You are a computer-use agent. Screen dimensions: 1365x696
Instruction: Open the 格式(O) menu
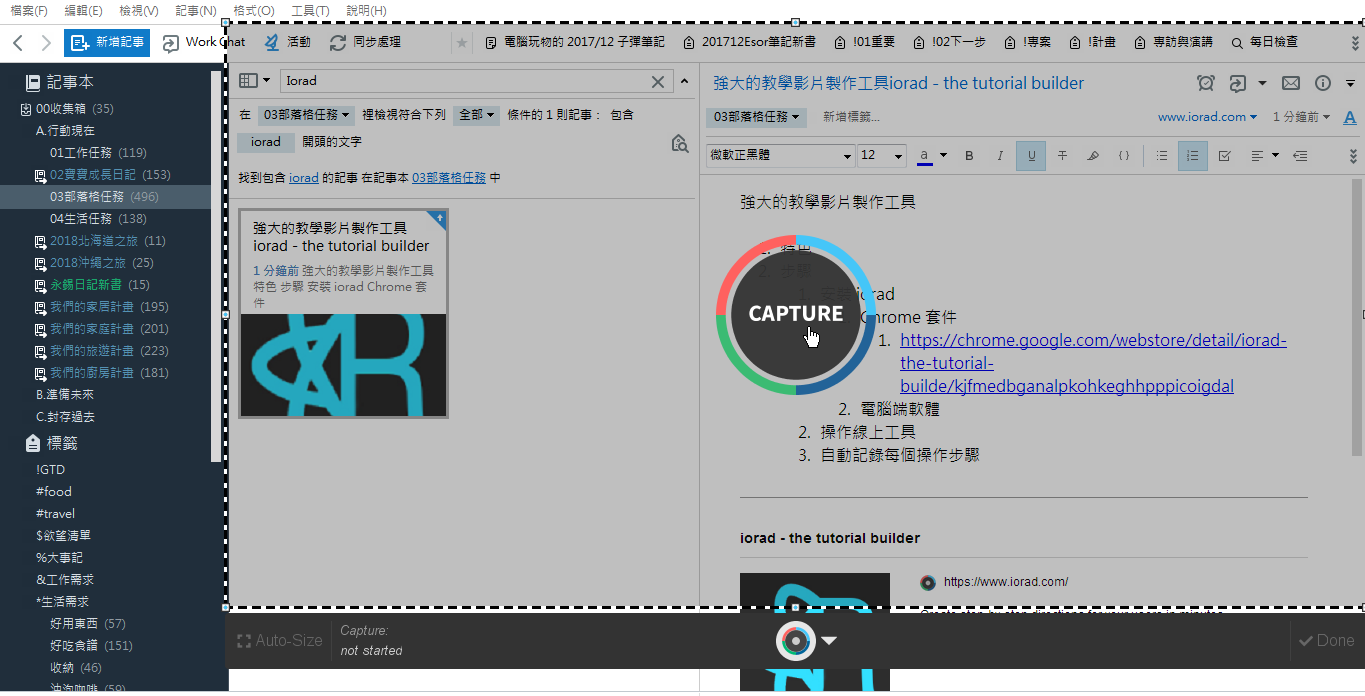[x=253, y=10]
